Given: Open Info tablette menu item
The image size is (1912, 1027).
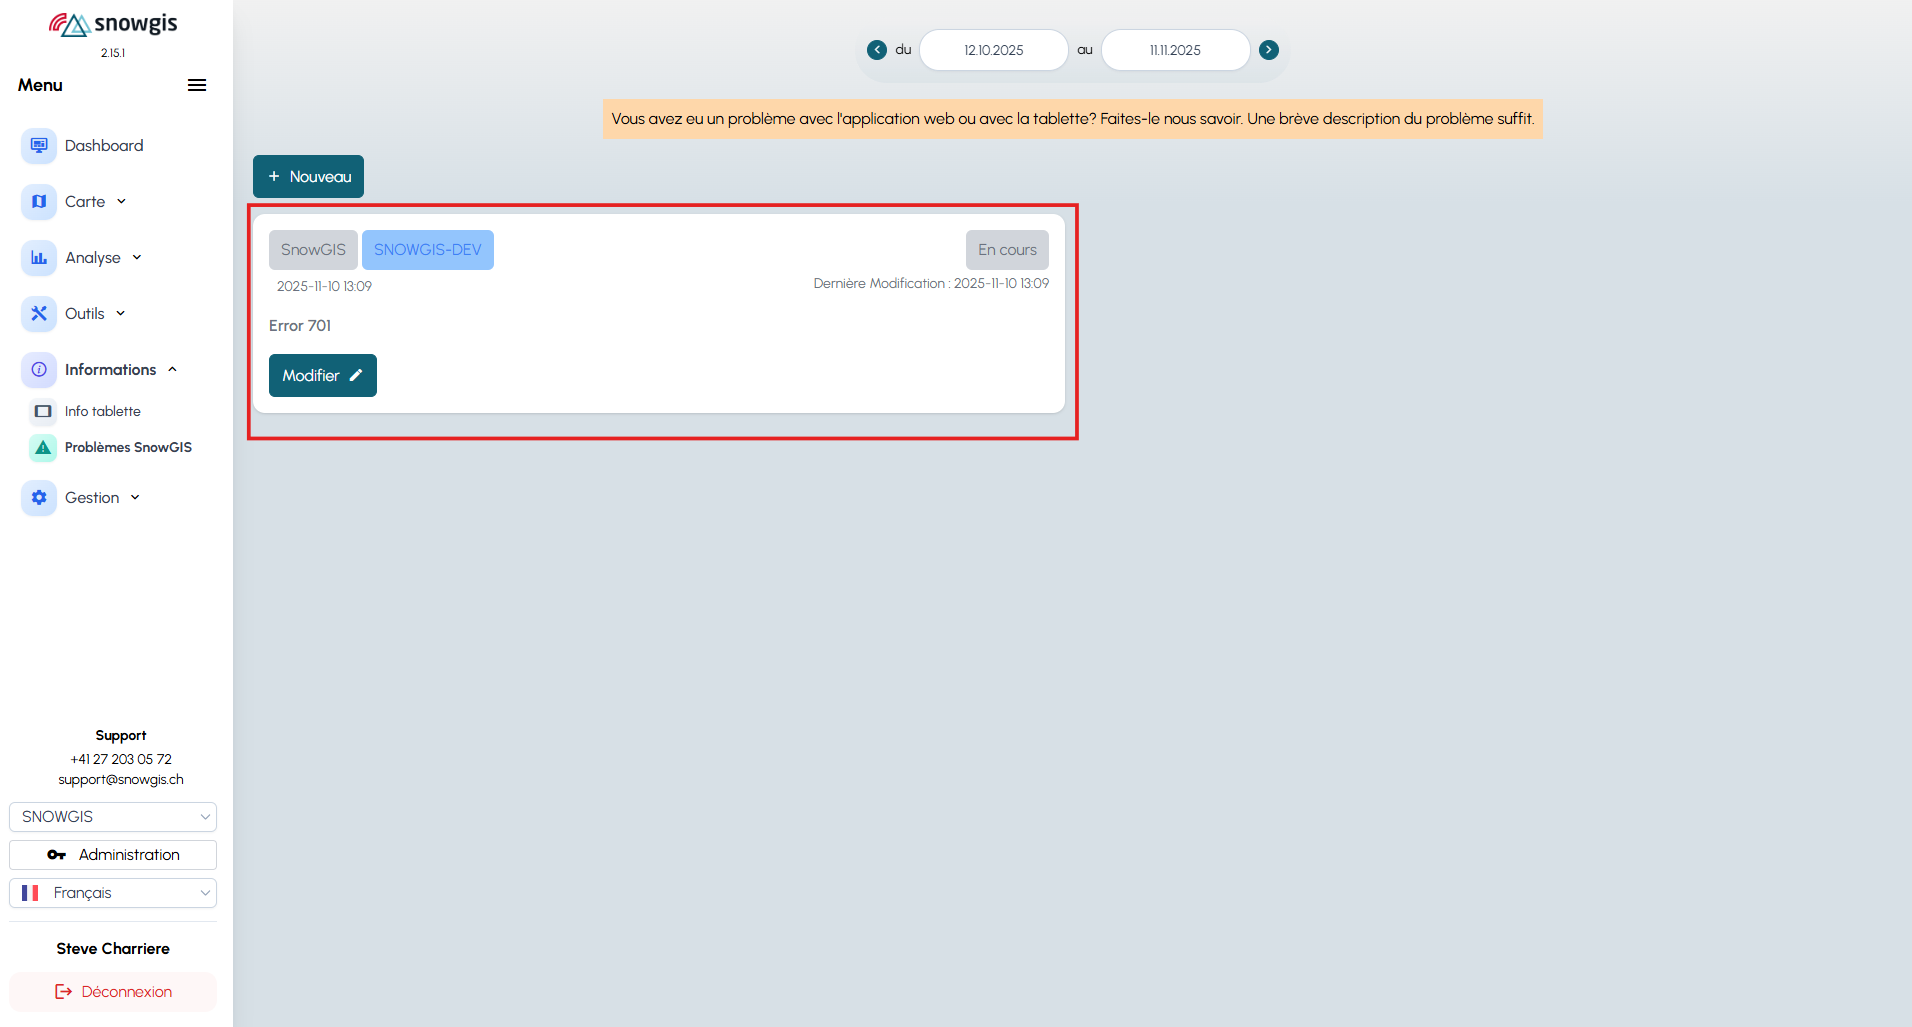Looking at the screenshot, I should pyautogui.click(x=102, y=411).
